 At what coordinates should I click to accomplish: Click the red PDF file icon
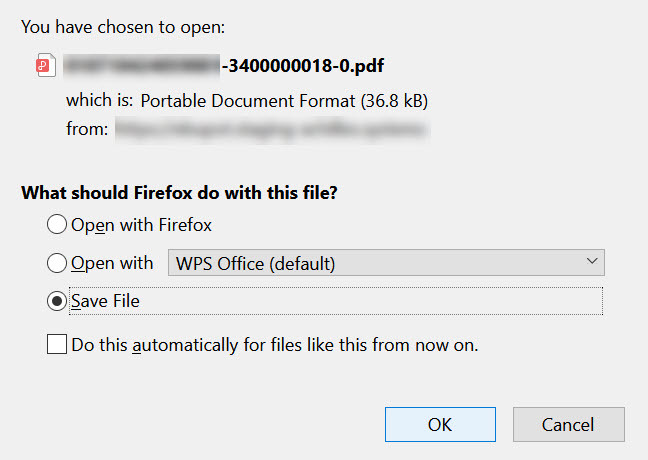tap(45, 65)
